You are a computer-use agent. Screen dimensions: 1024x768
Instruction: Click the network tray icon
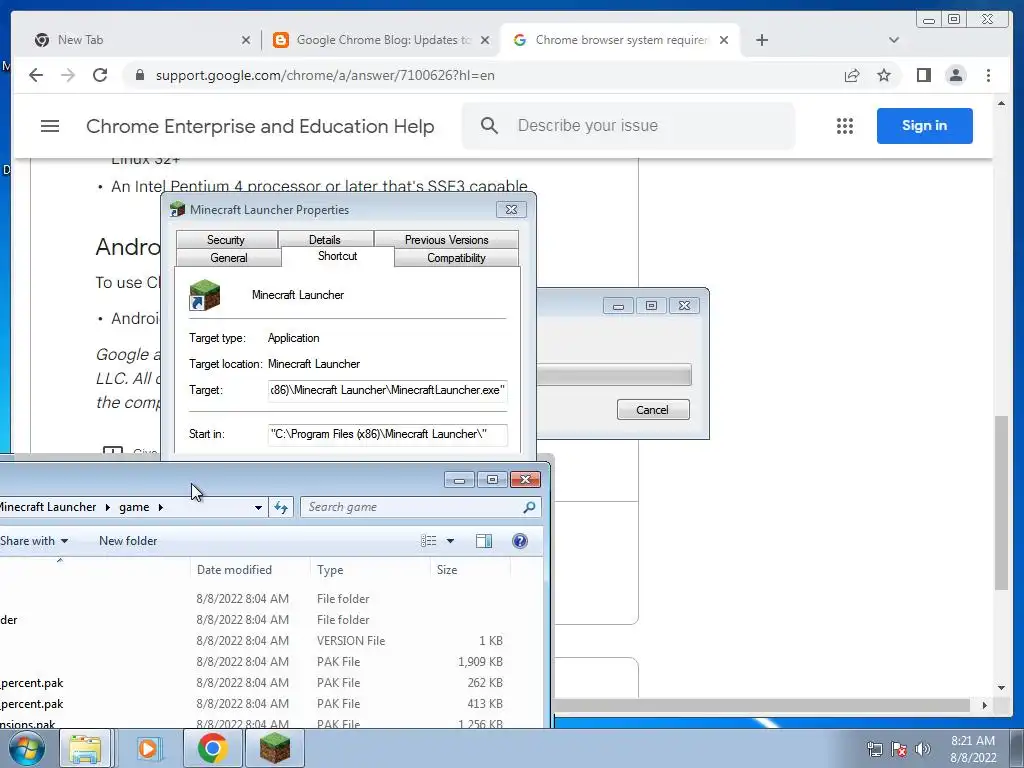[x=875, y=749]
